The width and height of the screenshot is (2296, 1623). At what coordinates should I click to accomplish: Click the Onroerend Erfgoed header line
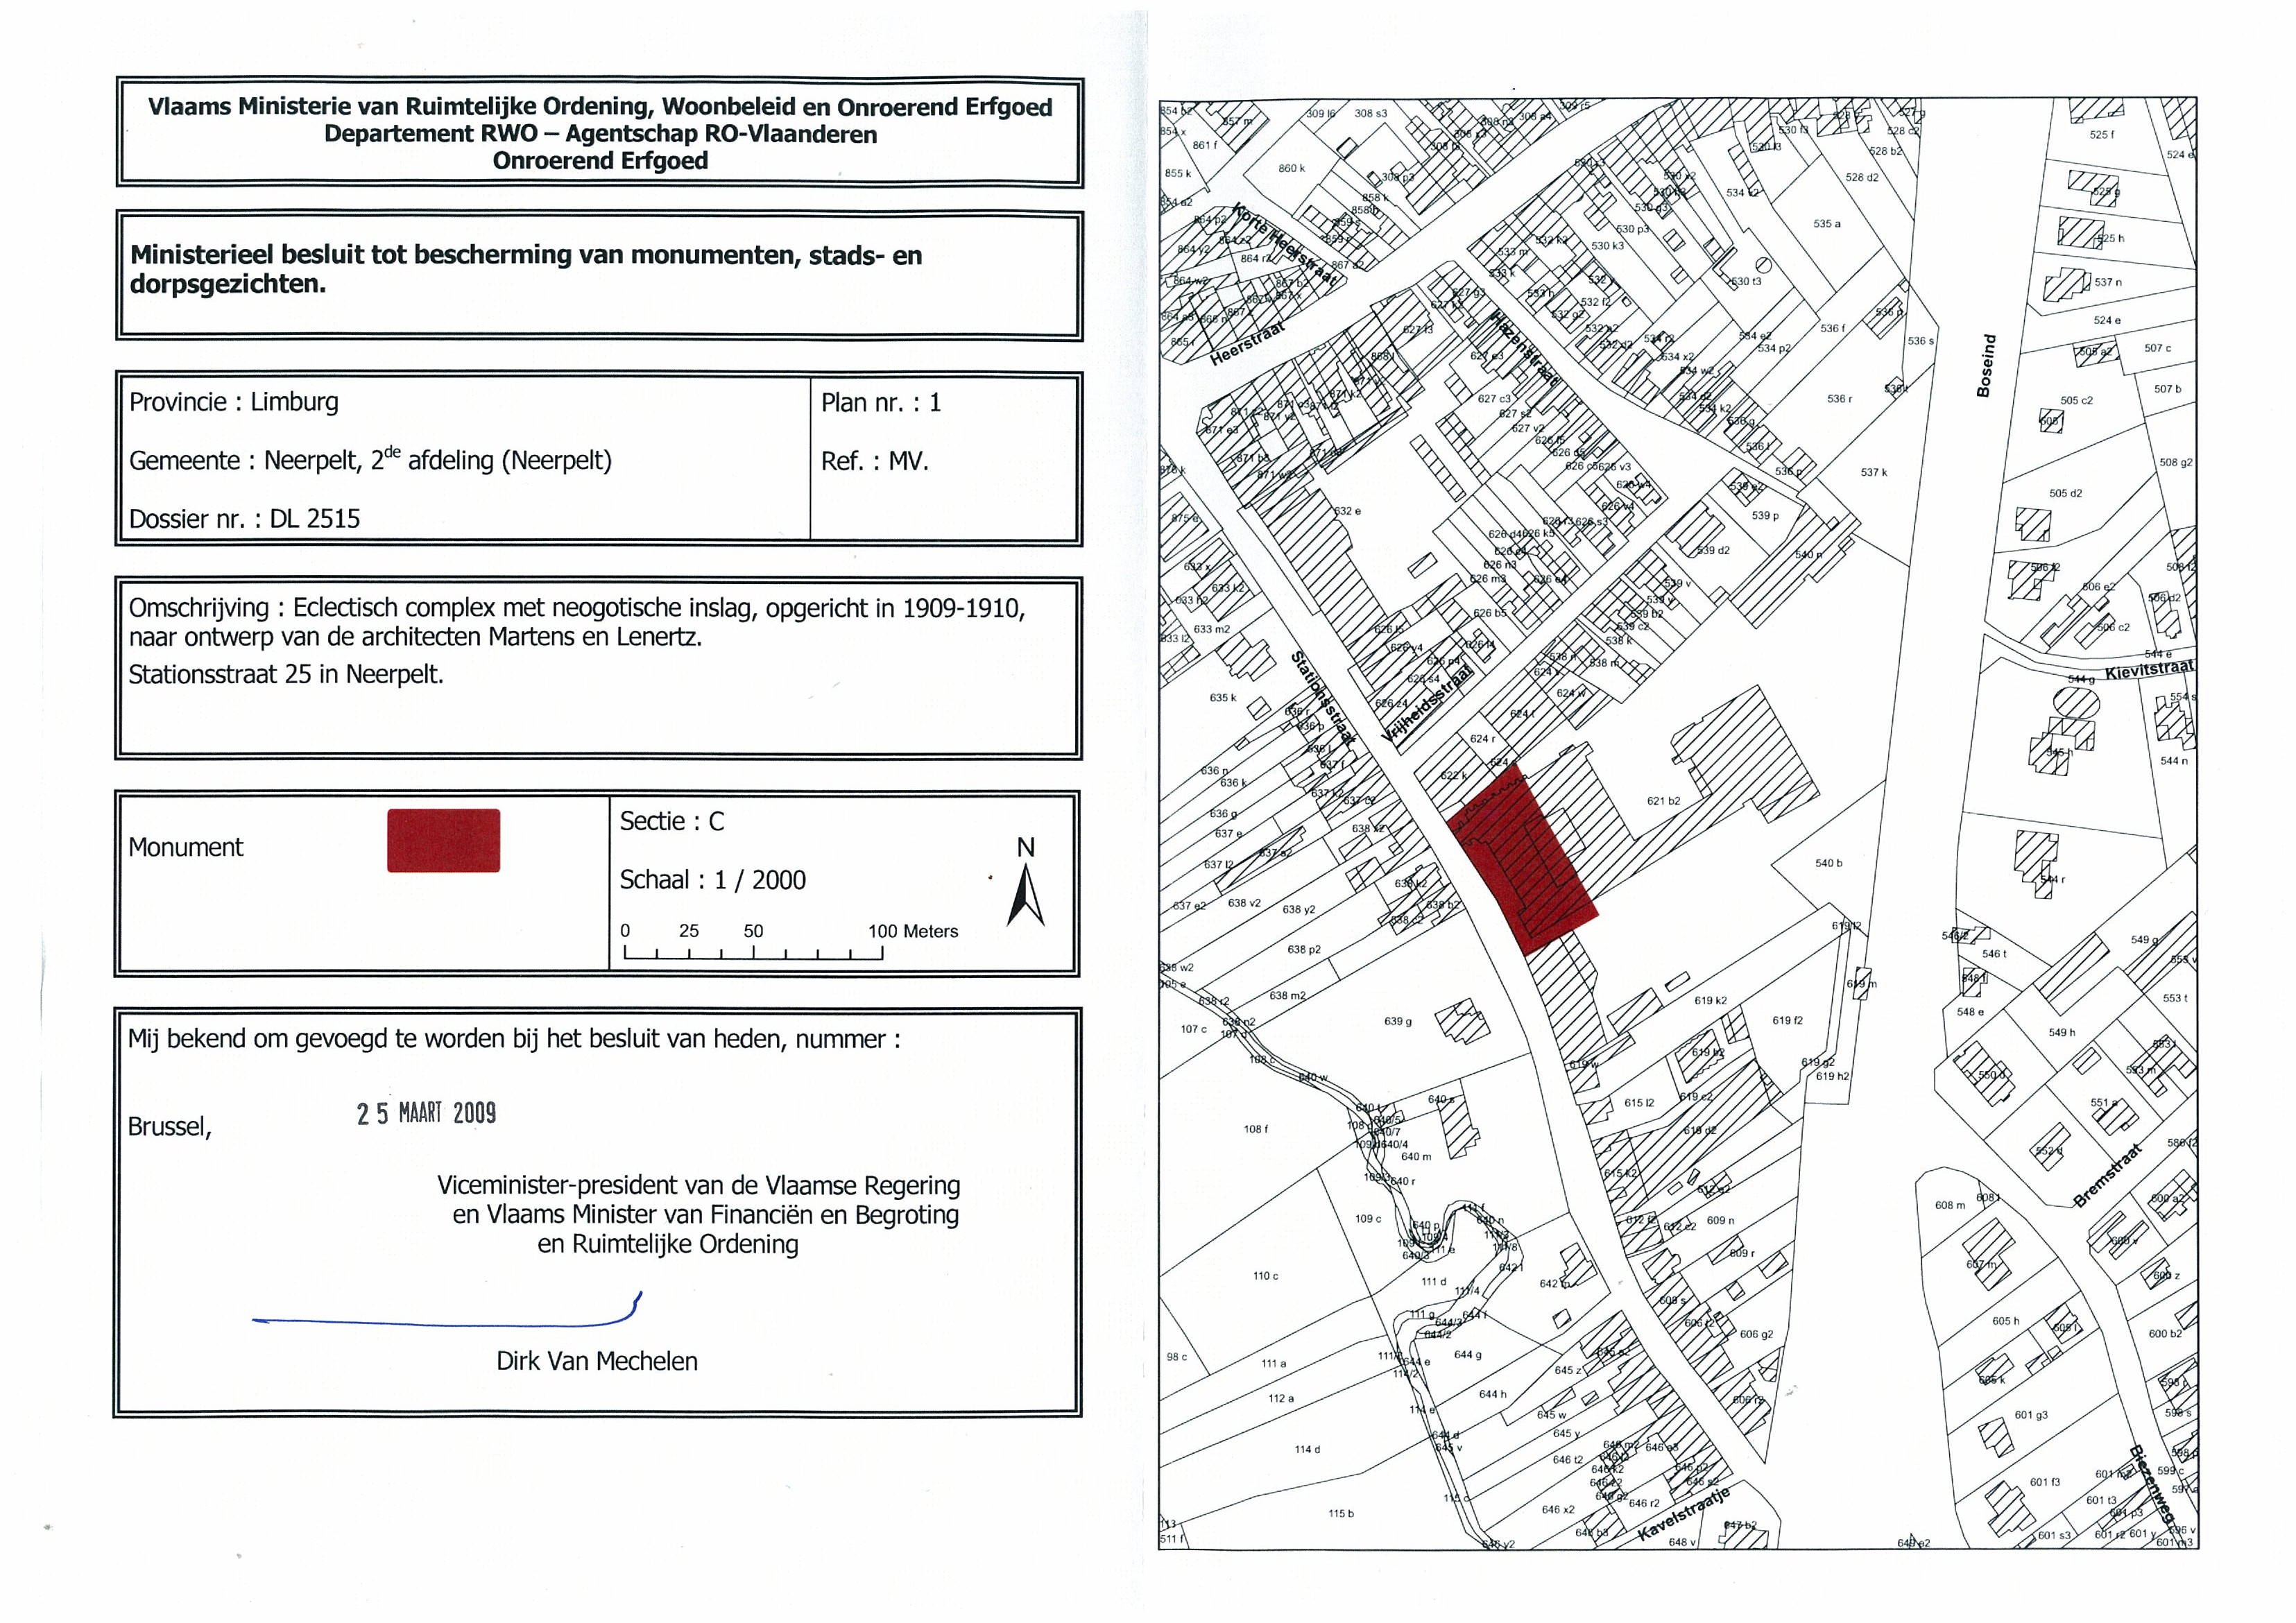(600, 161)
